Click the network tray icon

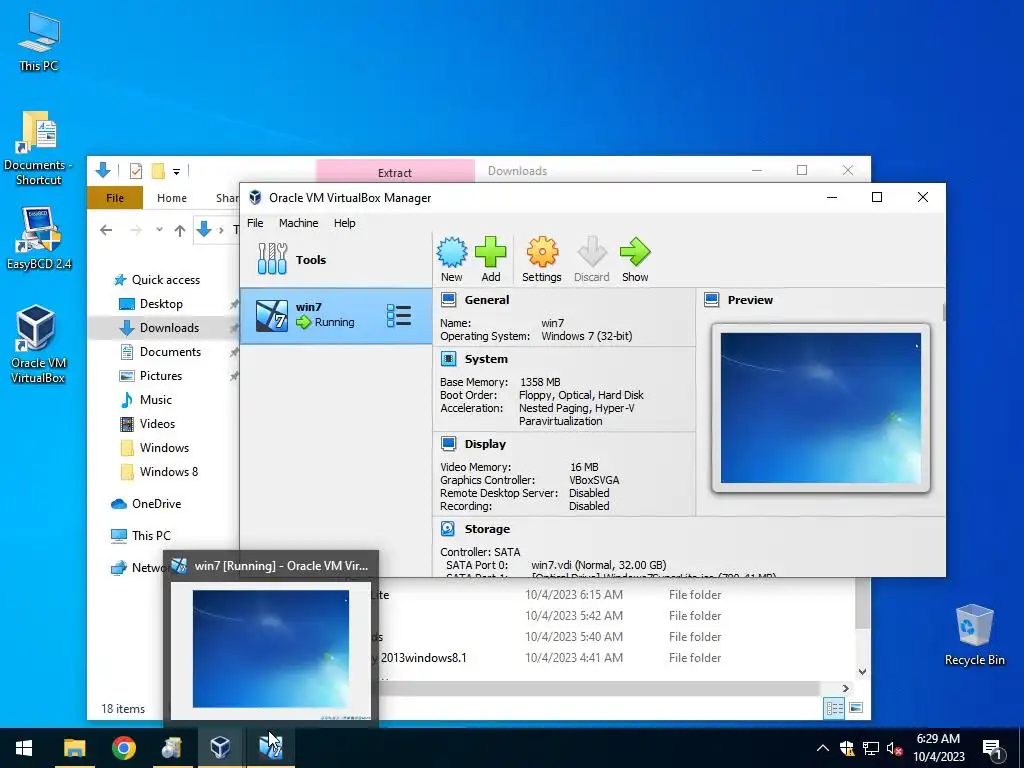click(871, 748)
